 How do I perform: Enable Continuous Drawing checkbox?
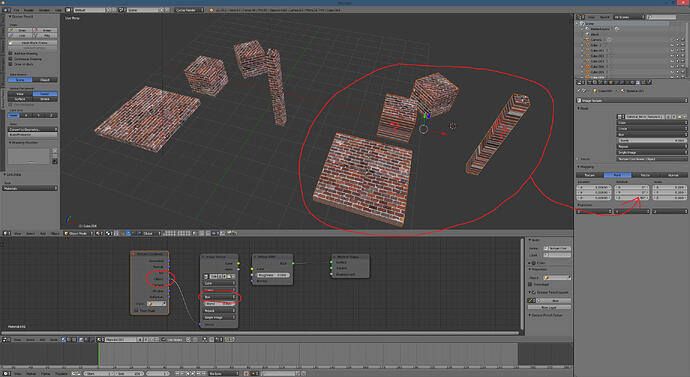[x=11, y=59]
